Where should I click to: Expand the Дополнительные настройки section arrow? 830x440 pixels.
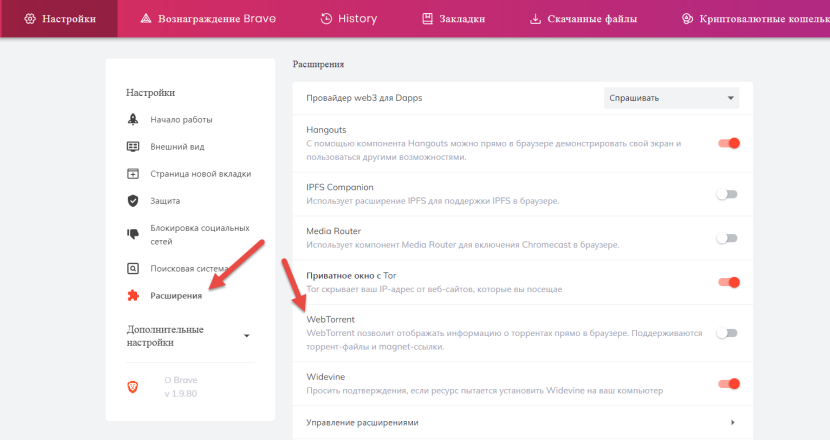click(247, 336)
